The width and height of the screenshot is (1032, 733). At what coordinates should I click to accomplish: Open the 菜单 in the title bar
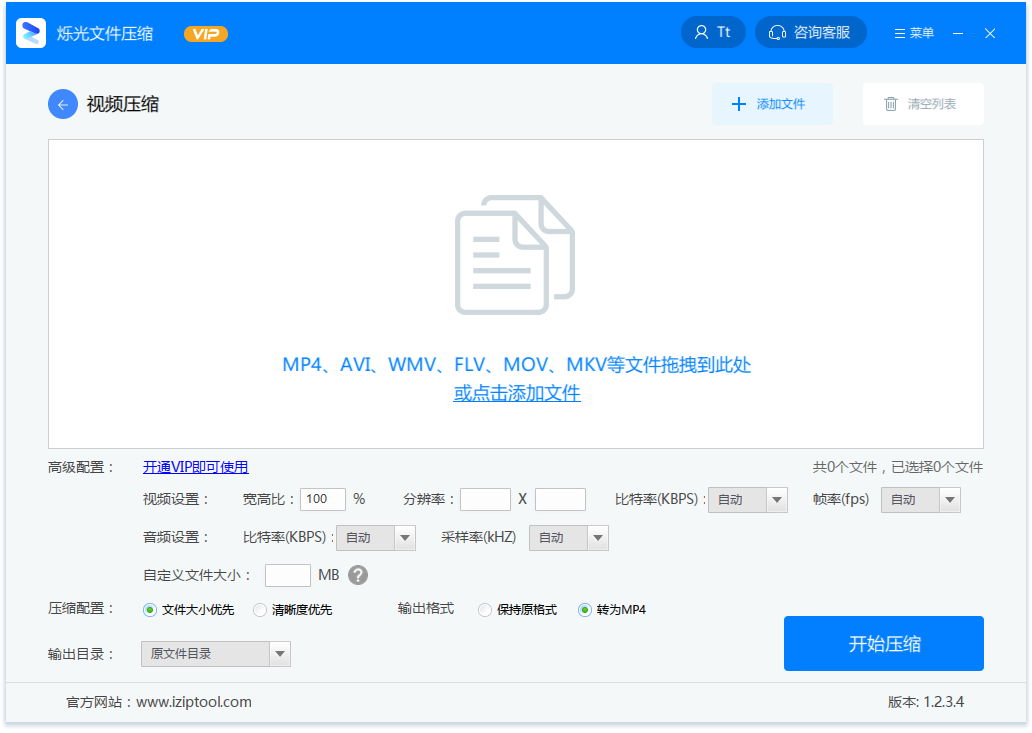(x=912, y=31)
